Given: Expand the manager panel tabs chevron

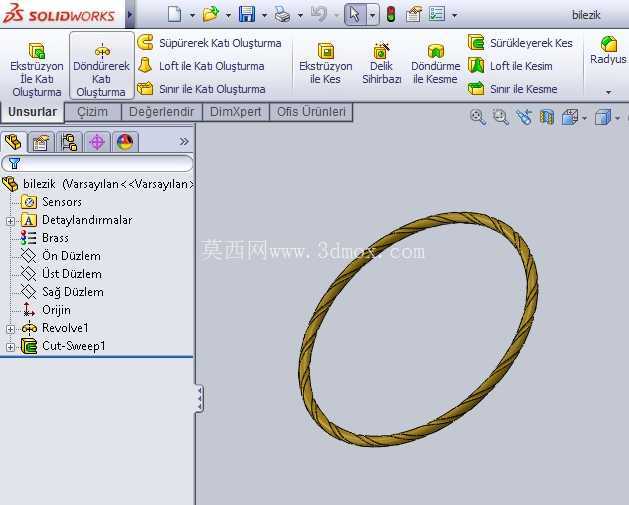Looking at the screenshot, I should pyautogui.click(x=184, y=142).
